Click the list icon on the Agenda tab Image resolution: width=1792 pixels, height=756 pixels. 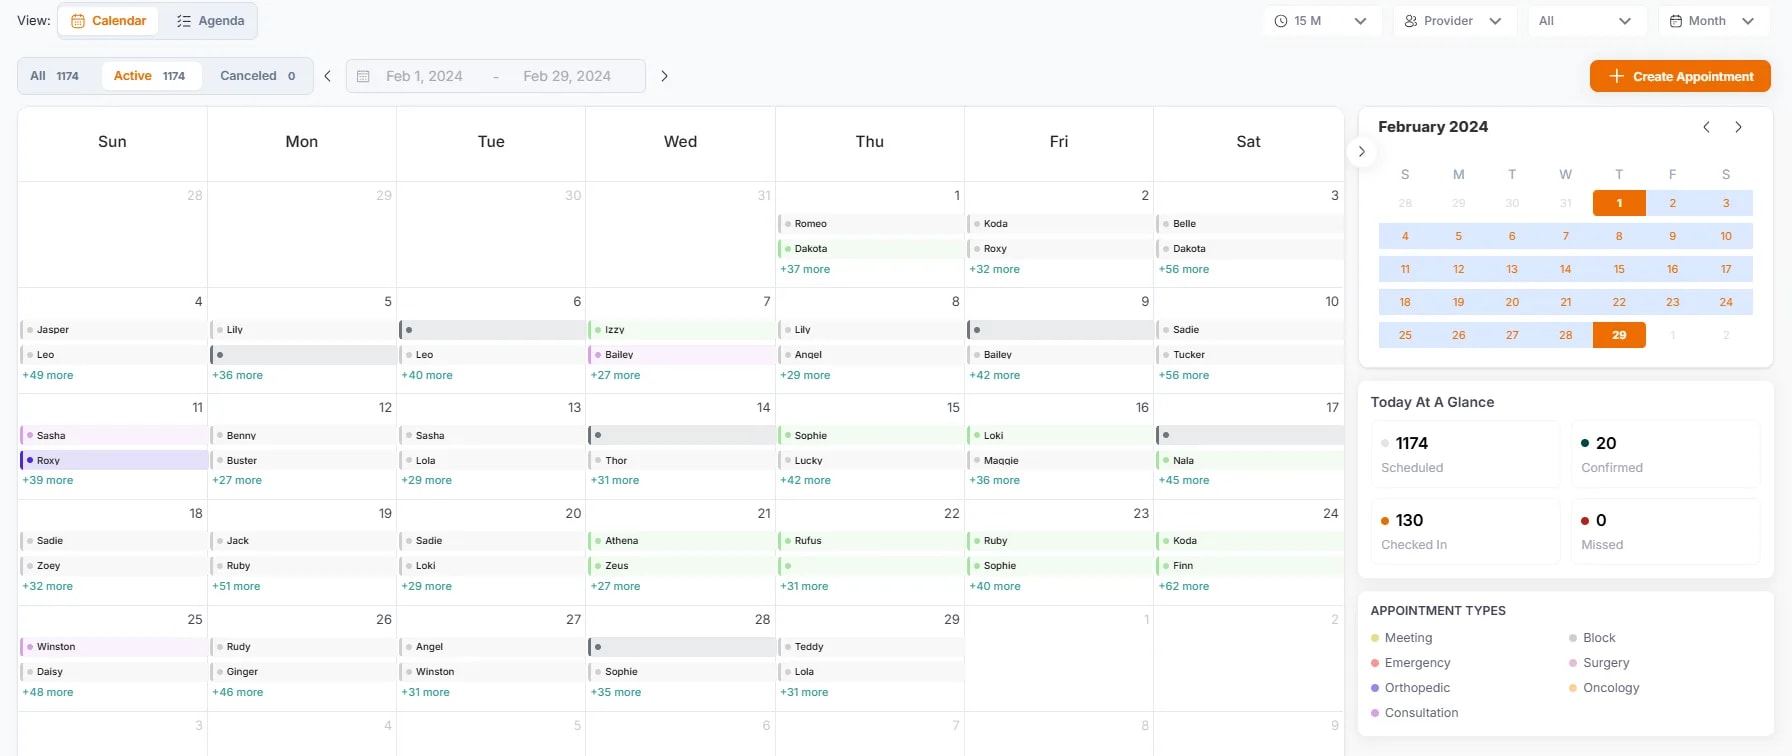pyautogui.click(x=184, y=21)
